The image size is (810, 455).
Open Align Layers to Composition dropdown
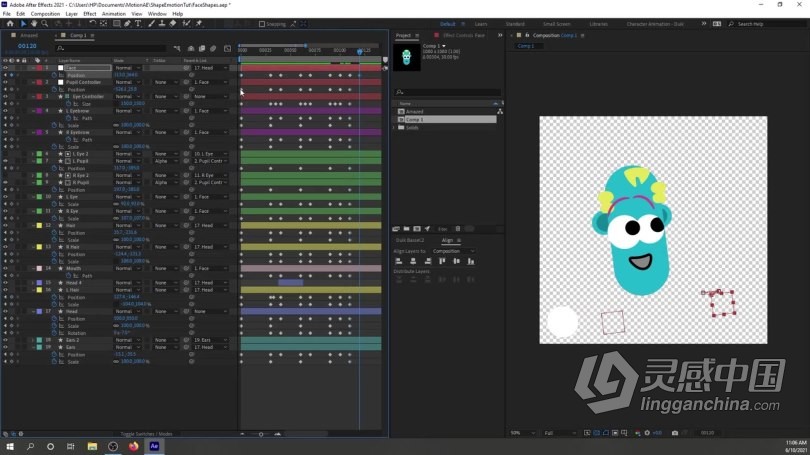(x=454, y=251)
